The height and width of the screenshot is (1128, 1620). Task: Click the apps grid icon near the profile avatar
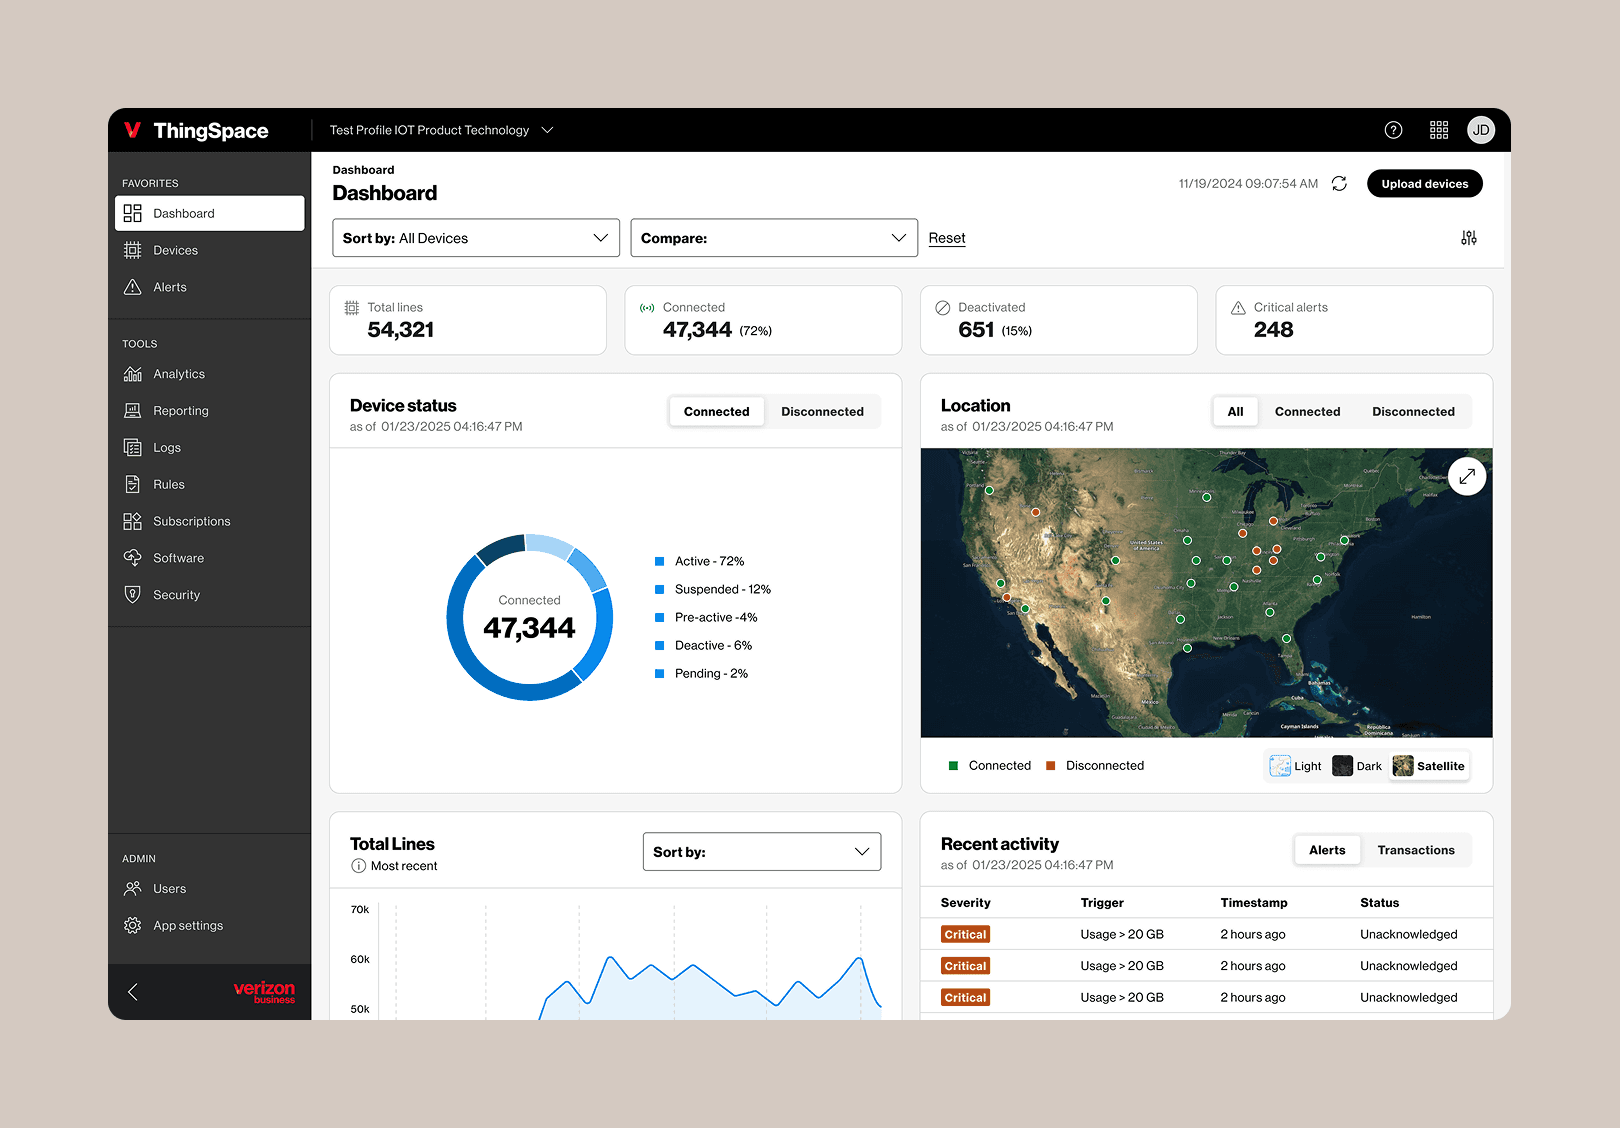pos(1438,130)
